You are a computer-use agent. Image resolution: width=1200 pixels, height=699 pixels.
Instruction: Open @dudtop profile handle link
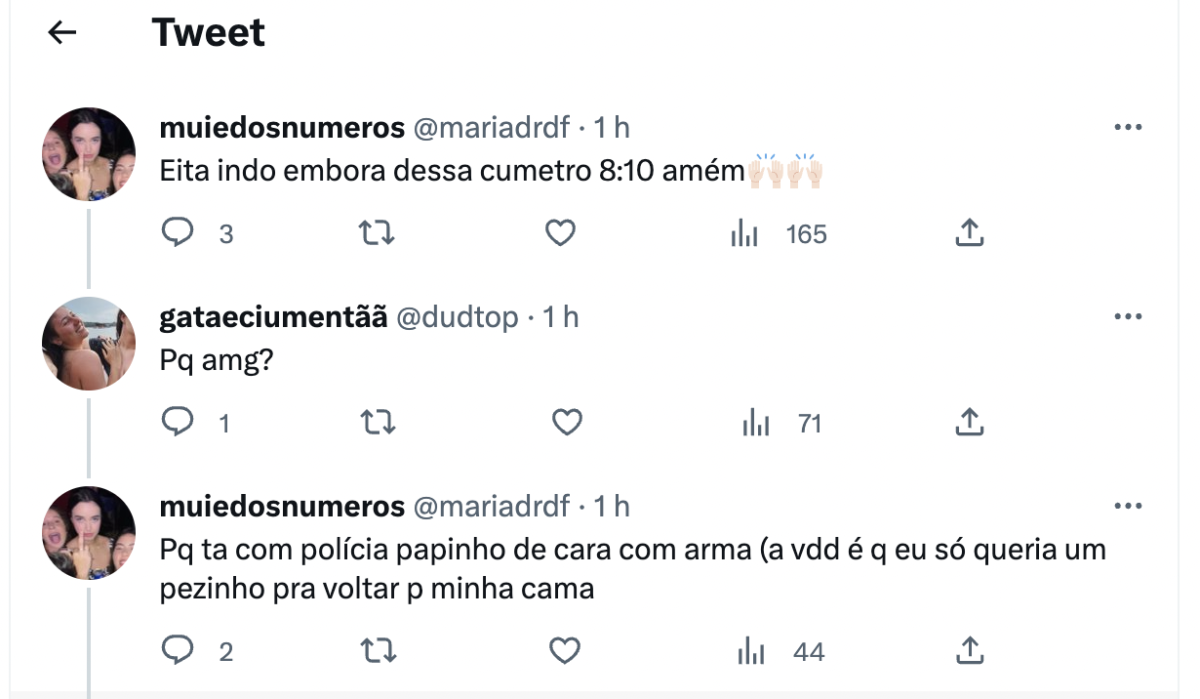458,318
